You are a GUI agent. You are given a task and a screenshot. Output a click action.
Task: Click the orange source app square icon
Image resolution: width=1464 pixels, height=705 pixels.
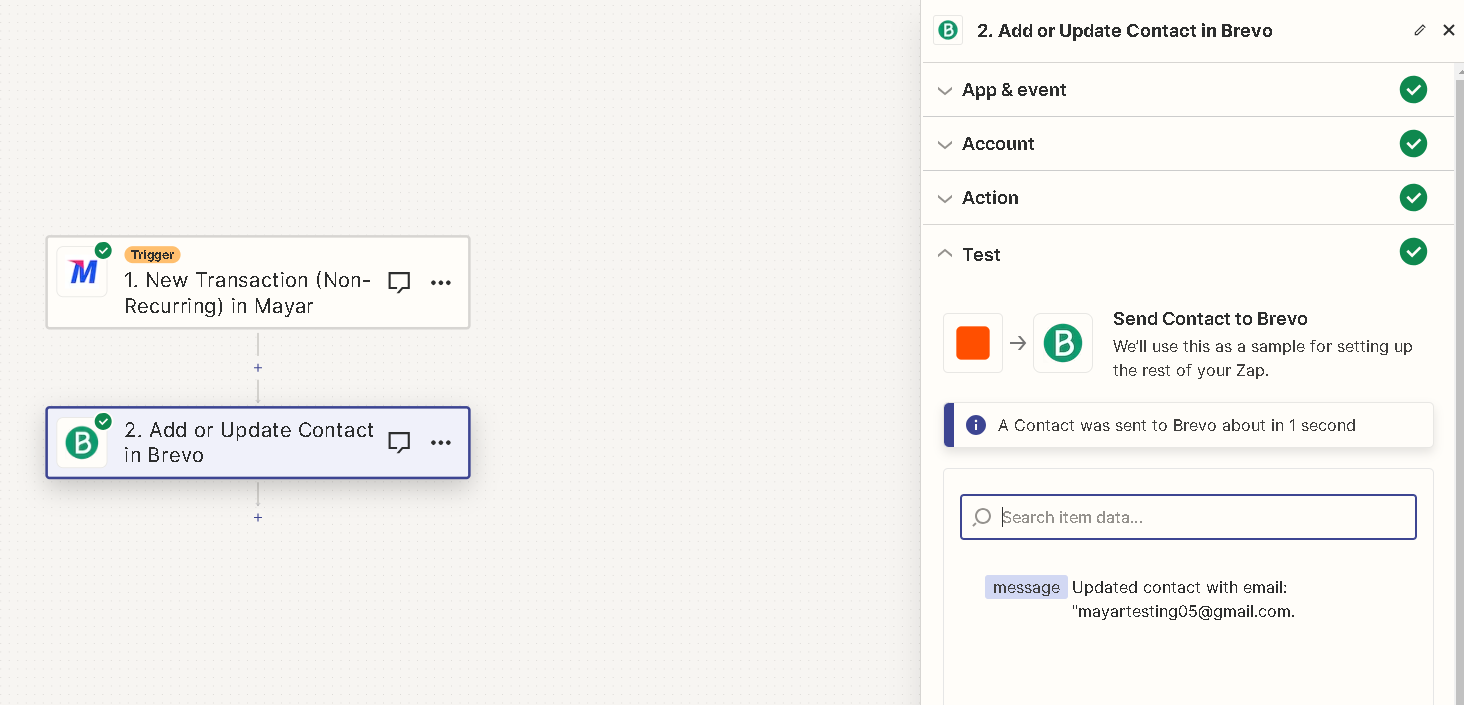973,343
